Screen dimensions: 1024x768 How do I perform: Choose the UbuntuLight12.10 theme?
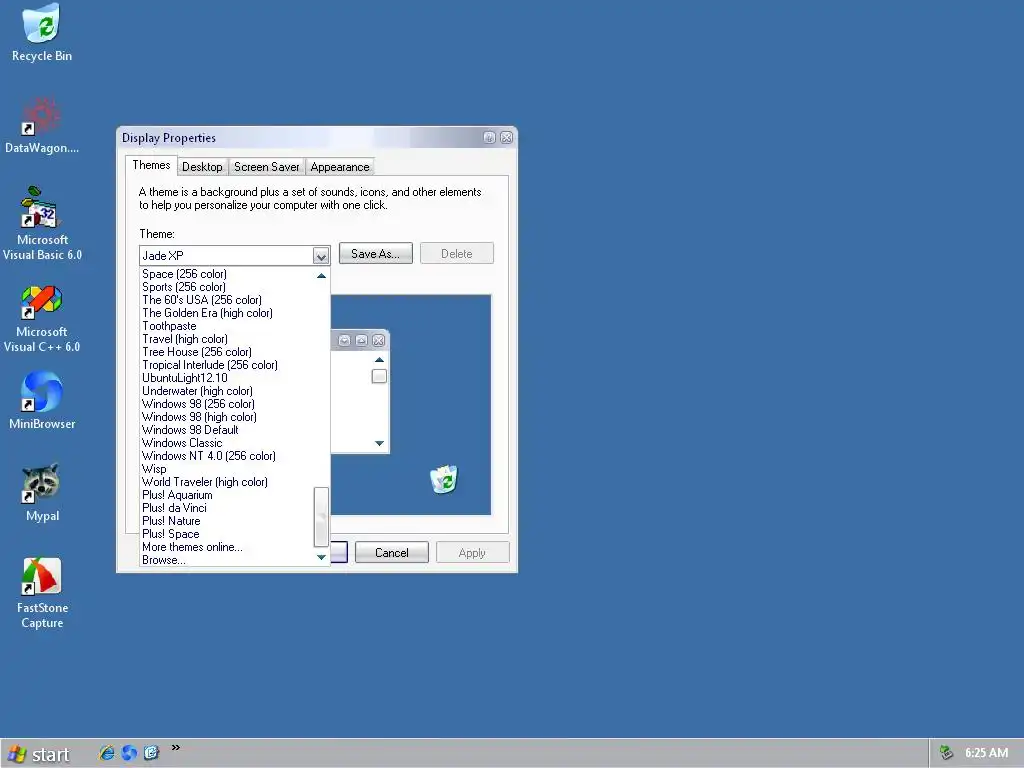click(227, 378)
